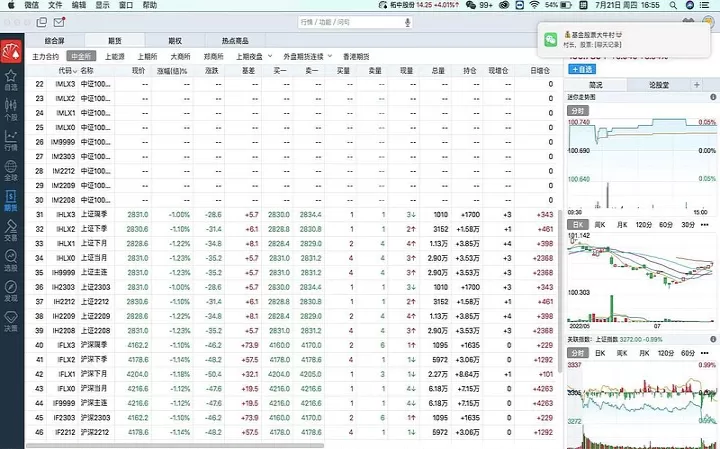Select the 大商所 exchange filter
The image size is (720, 449).
(x=180, y=56)
